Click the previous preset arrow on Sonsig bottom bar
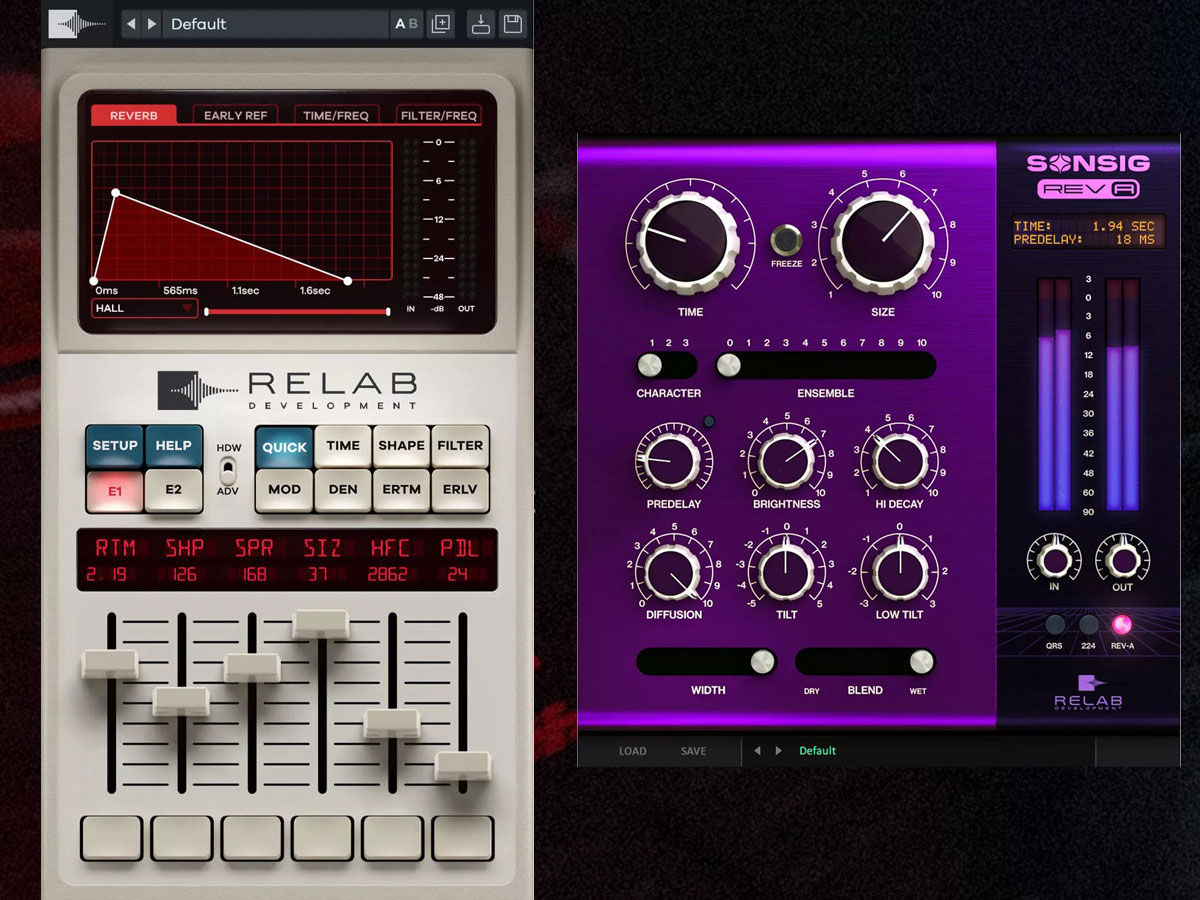The height and width of the screenshot is (900, 1200). tap(758, 750)
